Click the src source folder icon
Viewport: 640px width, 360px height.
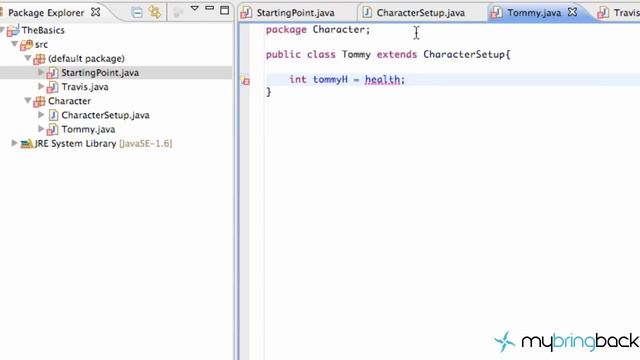point(27,45)
